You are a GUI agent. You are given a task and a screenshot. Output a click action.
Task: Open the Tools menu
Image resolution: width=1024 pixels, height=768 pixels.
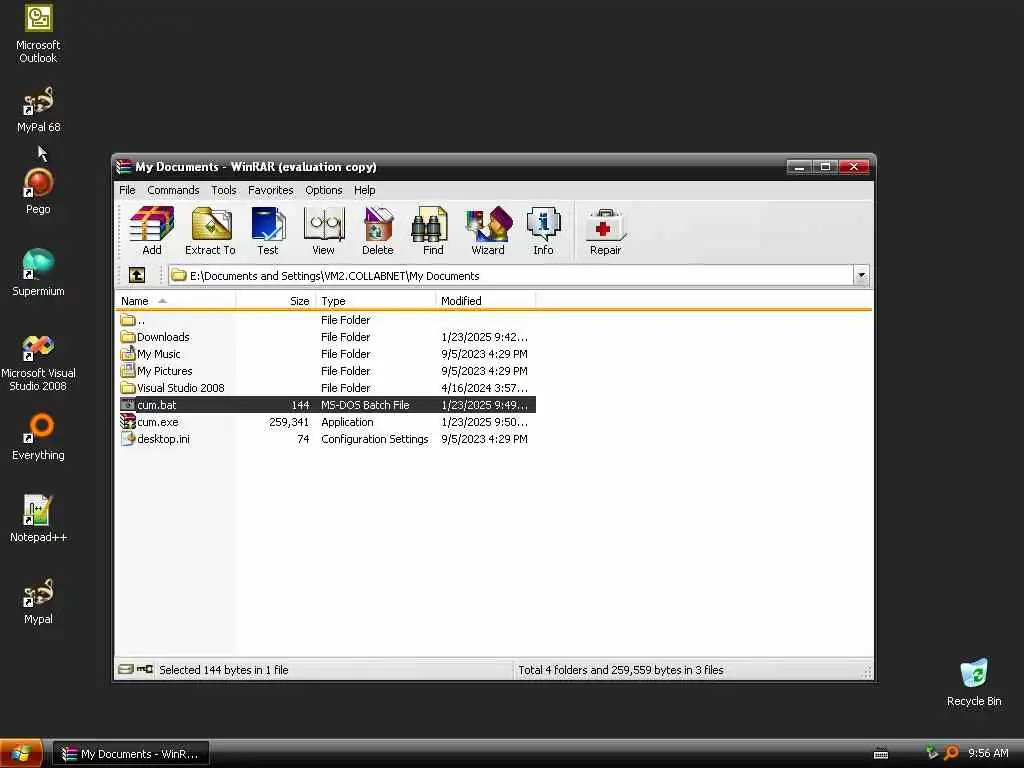pos(223,190)
